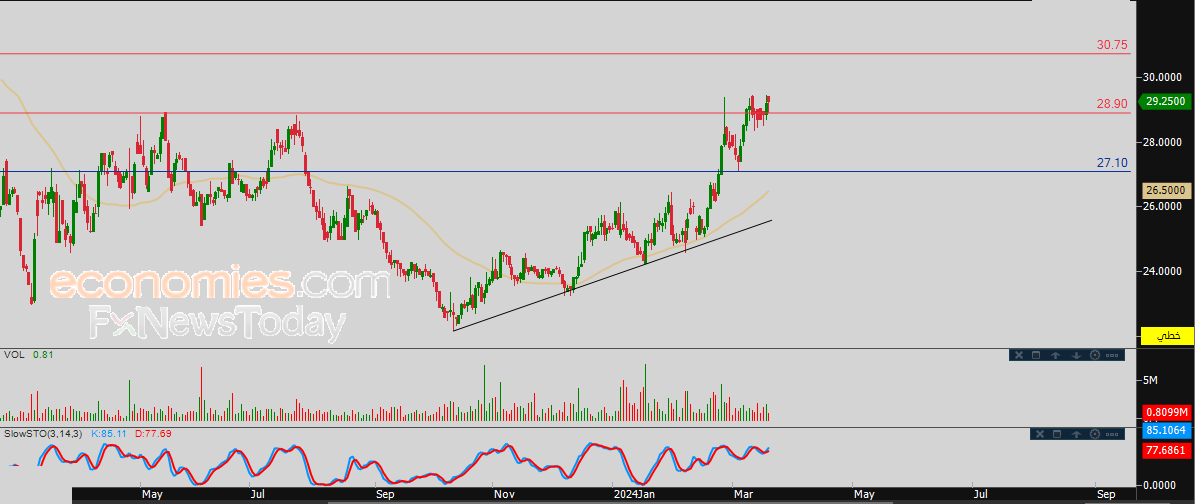The width and height of the screenshot is (1195, 504).
Task: Open more options for SlowSTO pane
Action: pos(1113,434)
